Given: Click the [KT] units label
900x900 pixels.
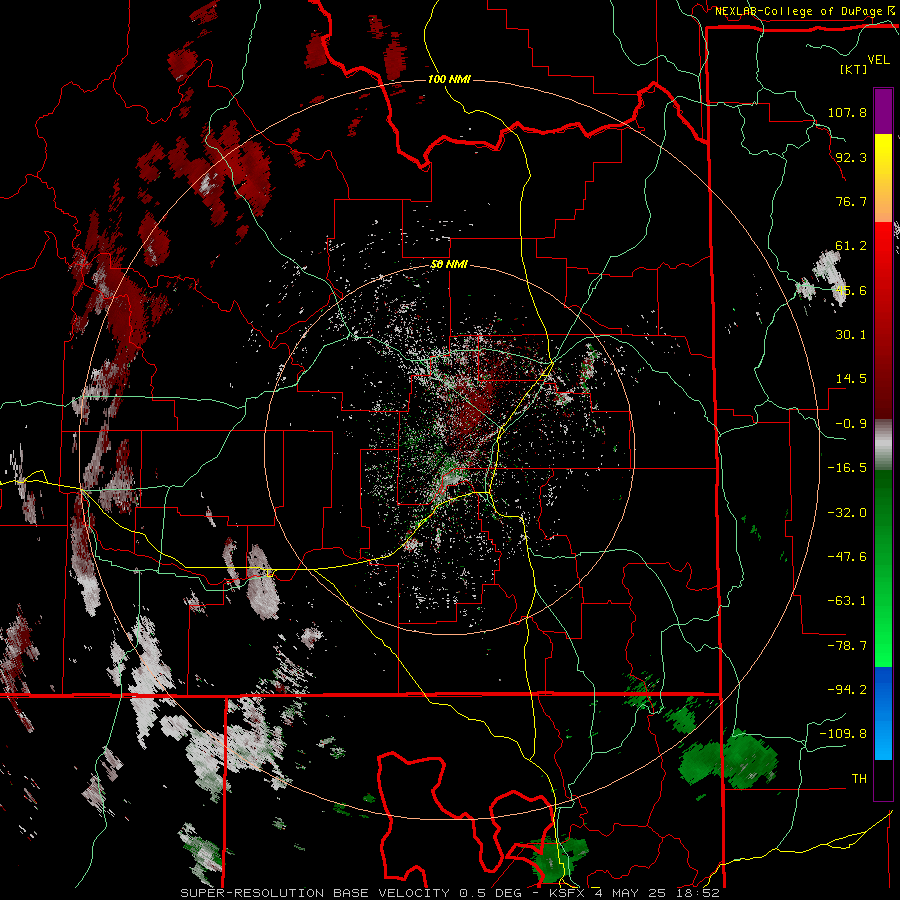Looking at the screenshot, I should click(854, 69).
